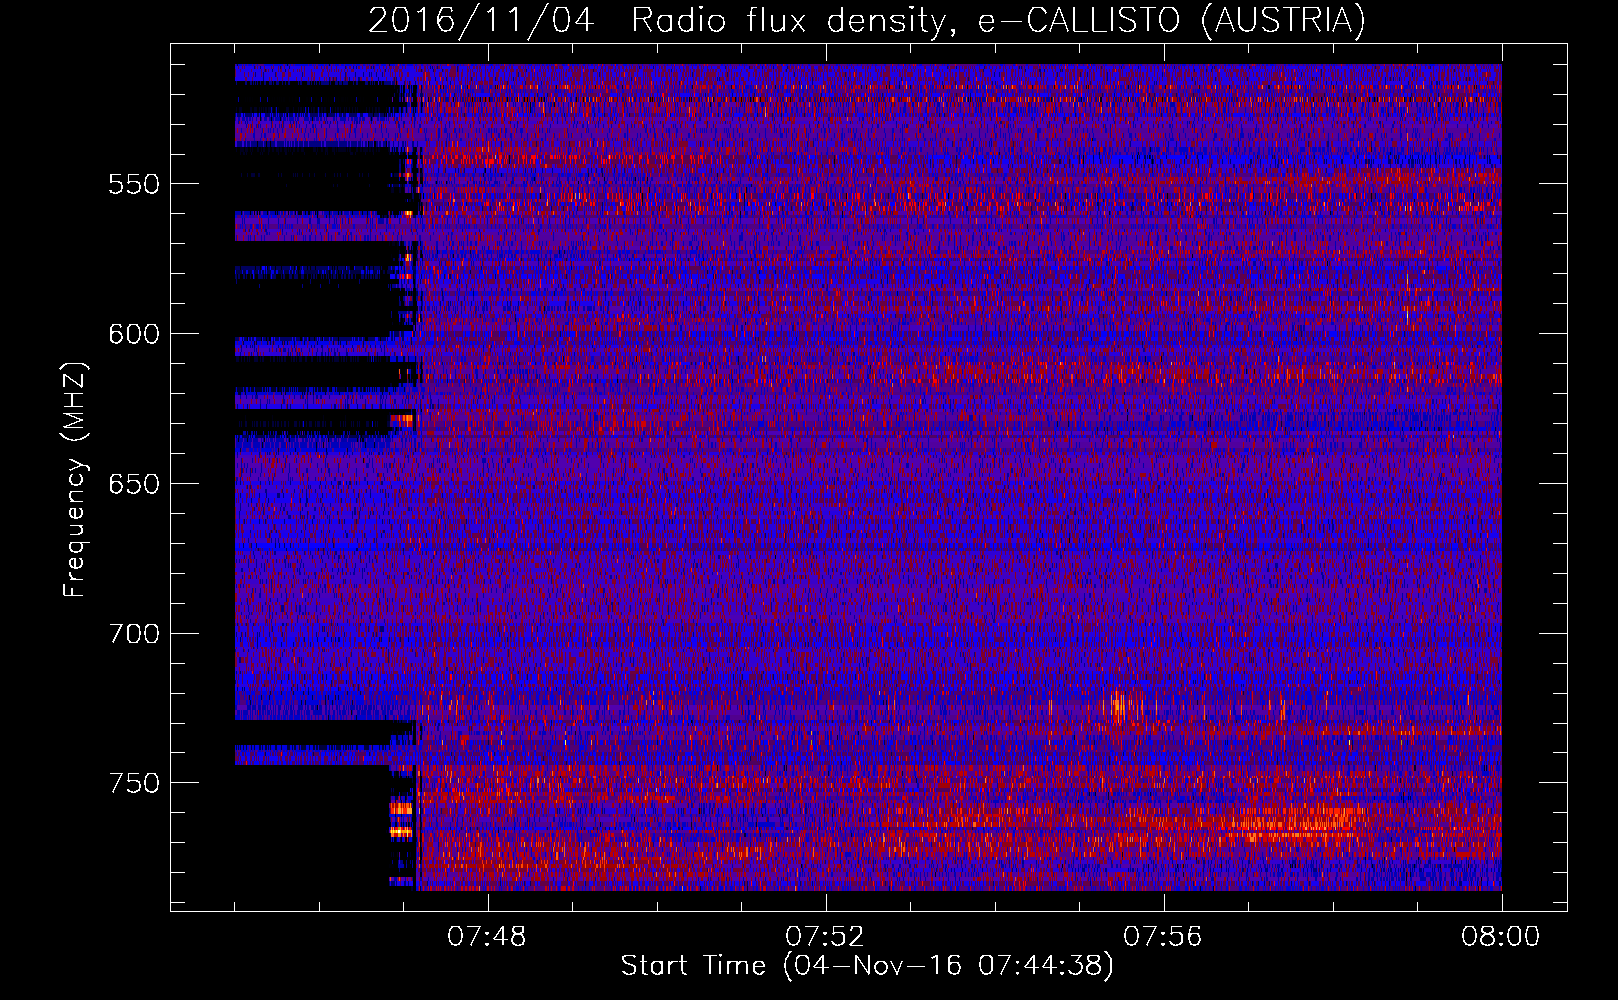Click the 650 frequency tick label
The width and height of the screenshot is (1618, 1000).
pyautogui.click(x=134, y=484)
